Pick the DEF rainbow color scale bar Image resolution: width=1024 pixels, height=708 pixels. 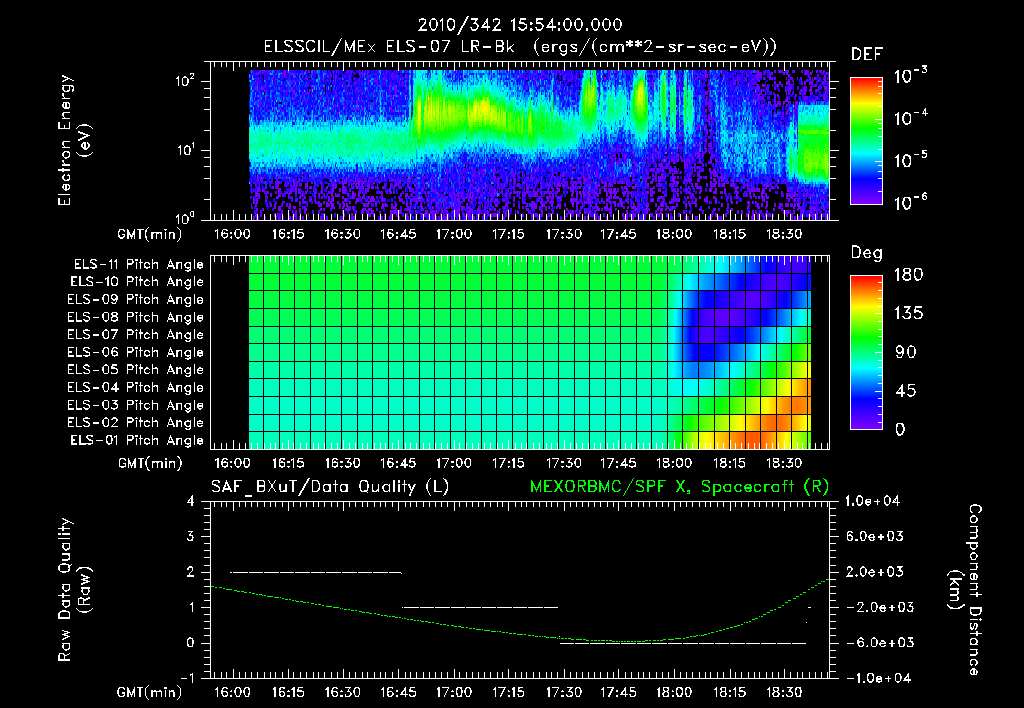click(x=866, y=140)
